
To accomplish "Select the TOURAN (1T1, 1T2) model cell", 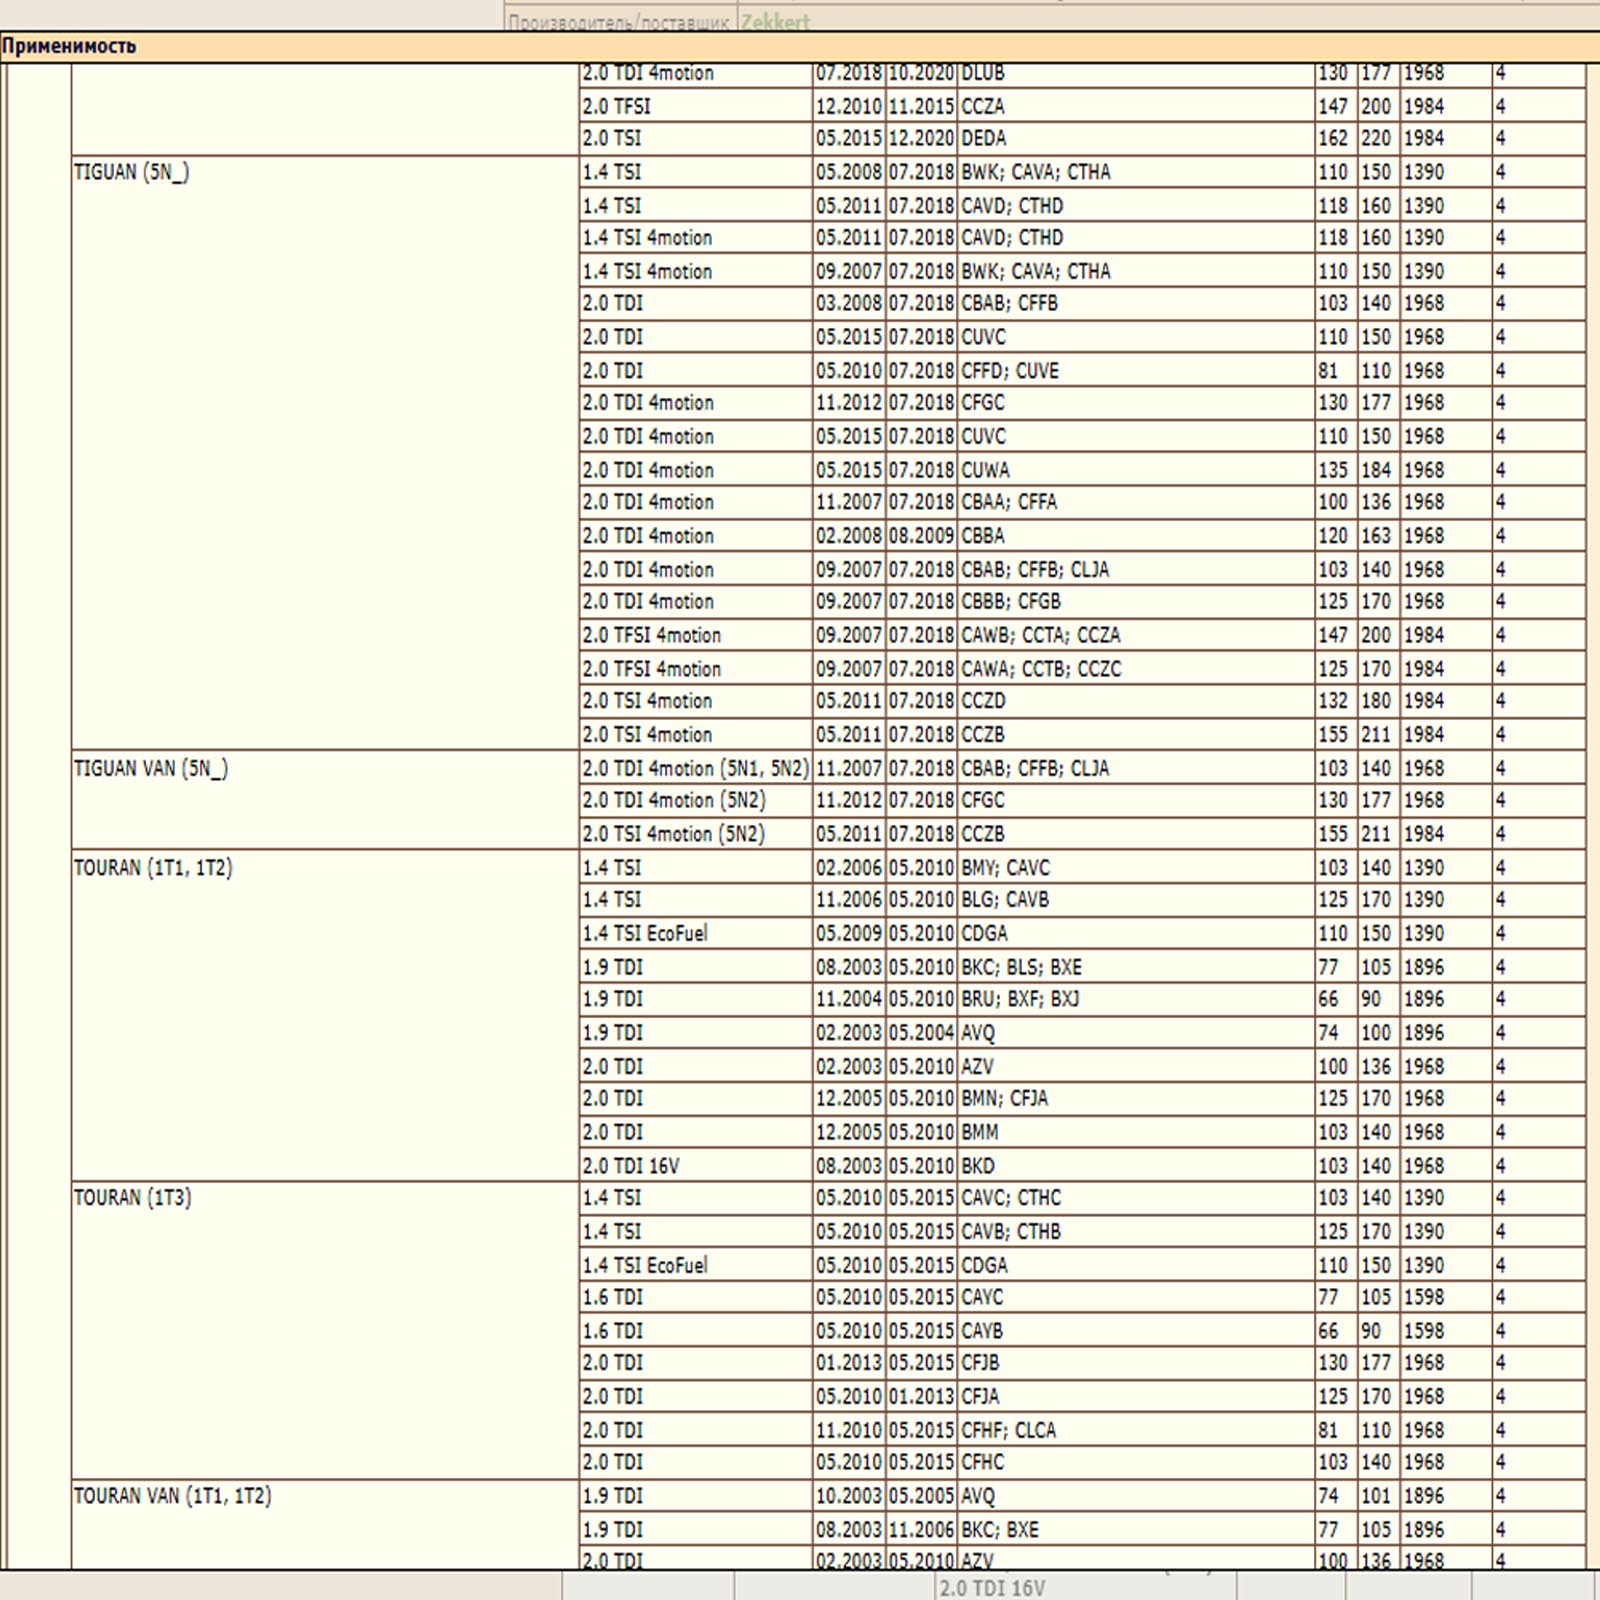I will tap(153, 867).
